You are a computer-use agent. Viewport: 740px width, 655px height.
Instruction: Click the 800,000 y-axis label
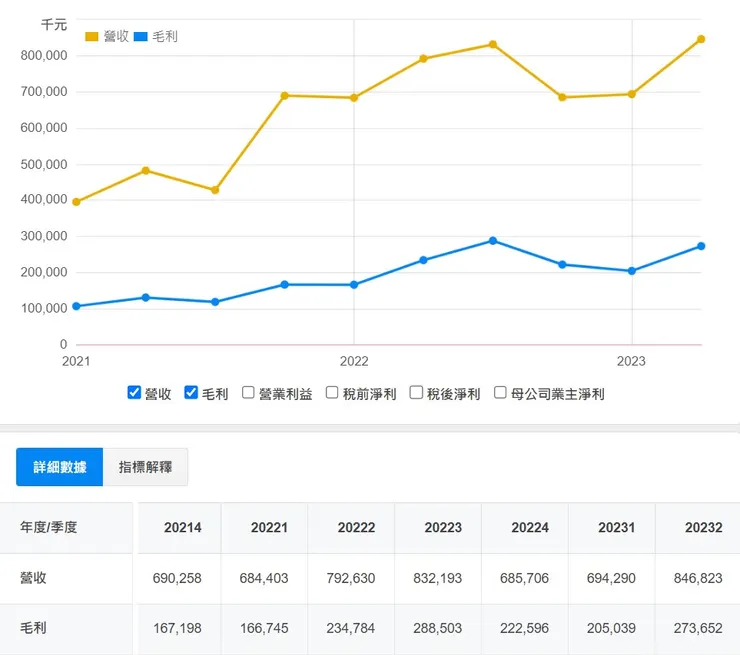tap(44, 56)
